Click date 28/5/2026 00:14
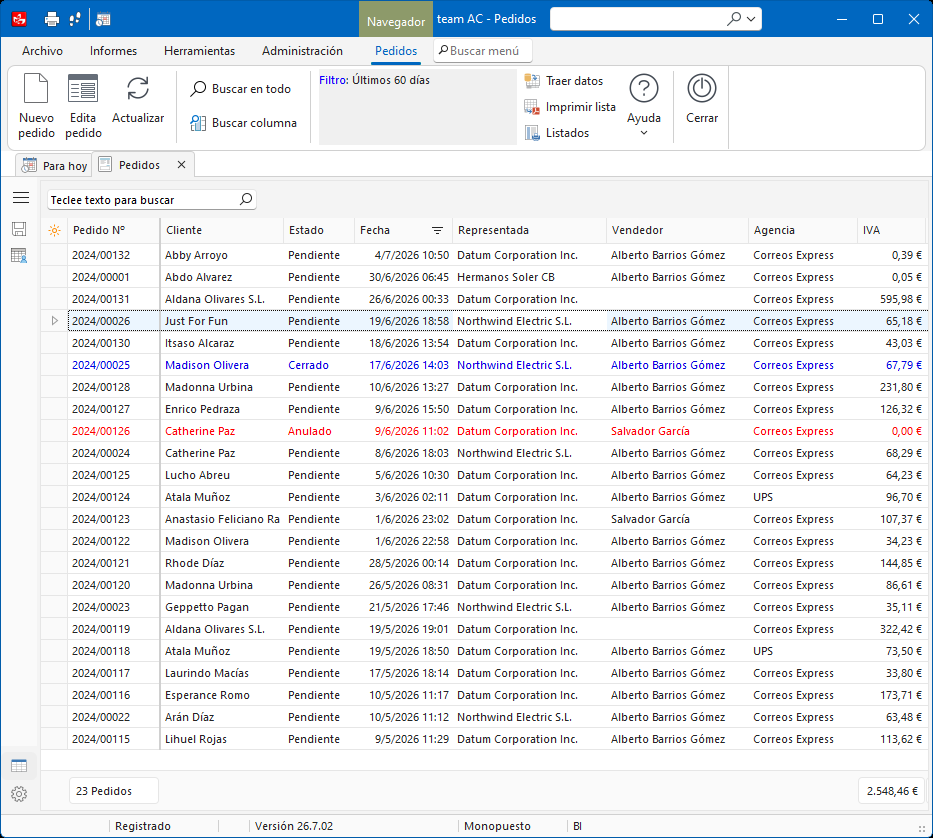The width and height of the screenshot is (933, 838). 409,563
